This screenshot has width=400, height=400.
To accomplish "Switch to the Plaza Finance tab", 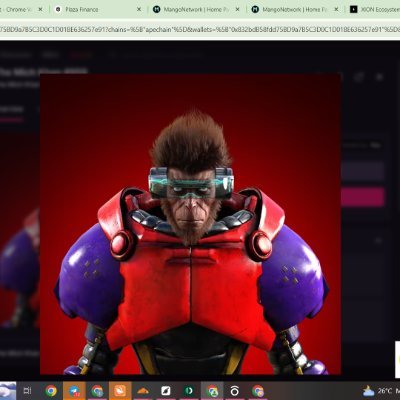I will 97,9.
